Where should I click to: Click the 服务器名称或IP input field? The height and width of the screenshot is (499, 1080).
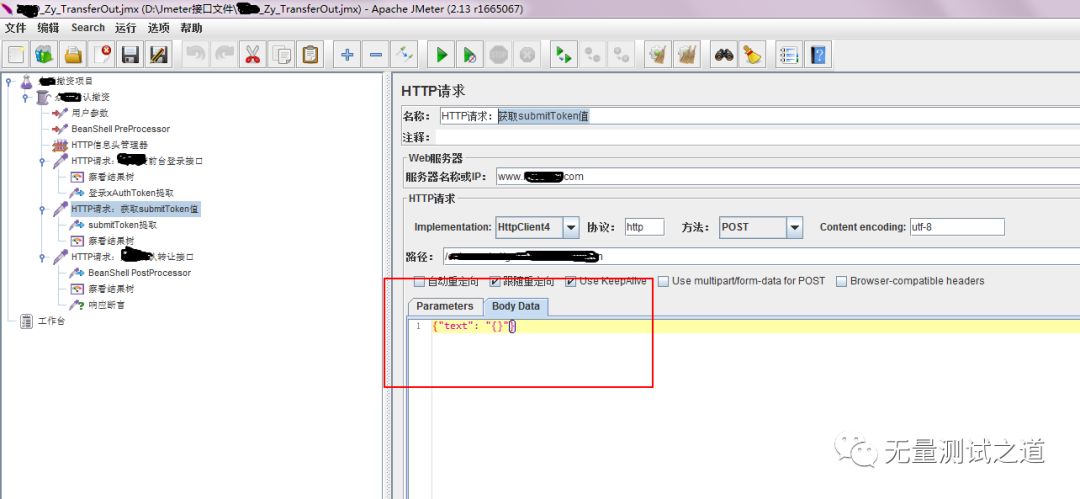(x=787, y=176)
